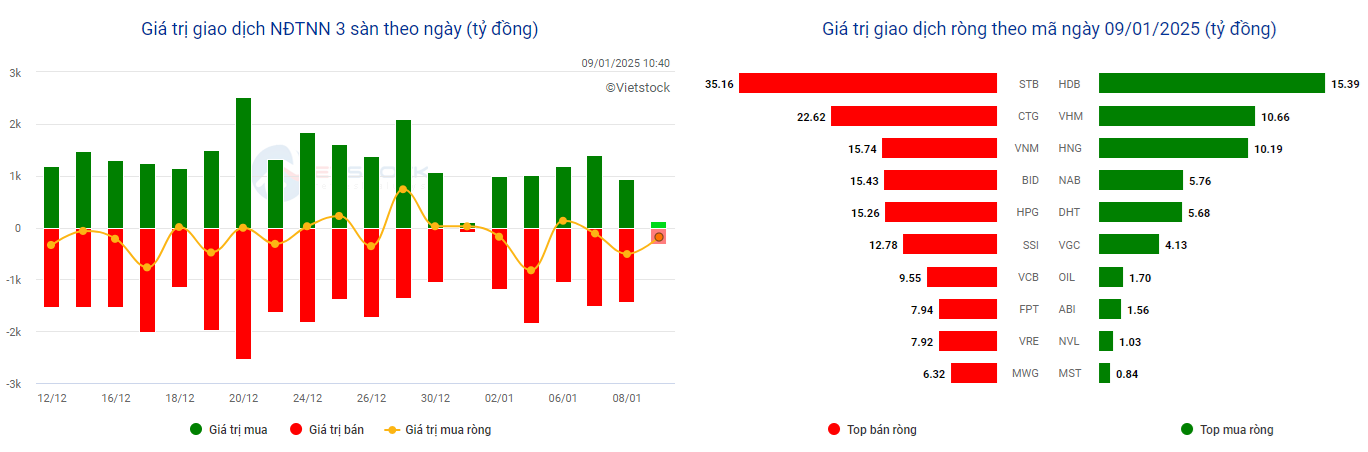
Task: Click the VHM green bar valued 10.66
Action: tap(1177, 116)
